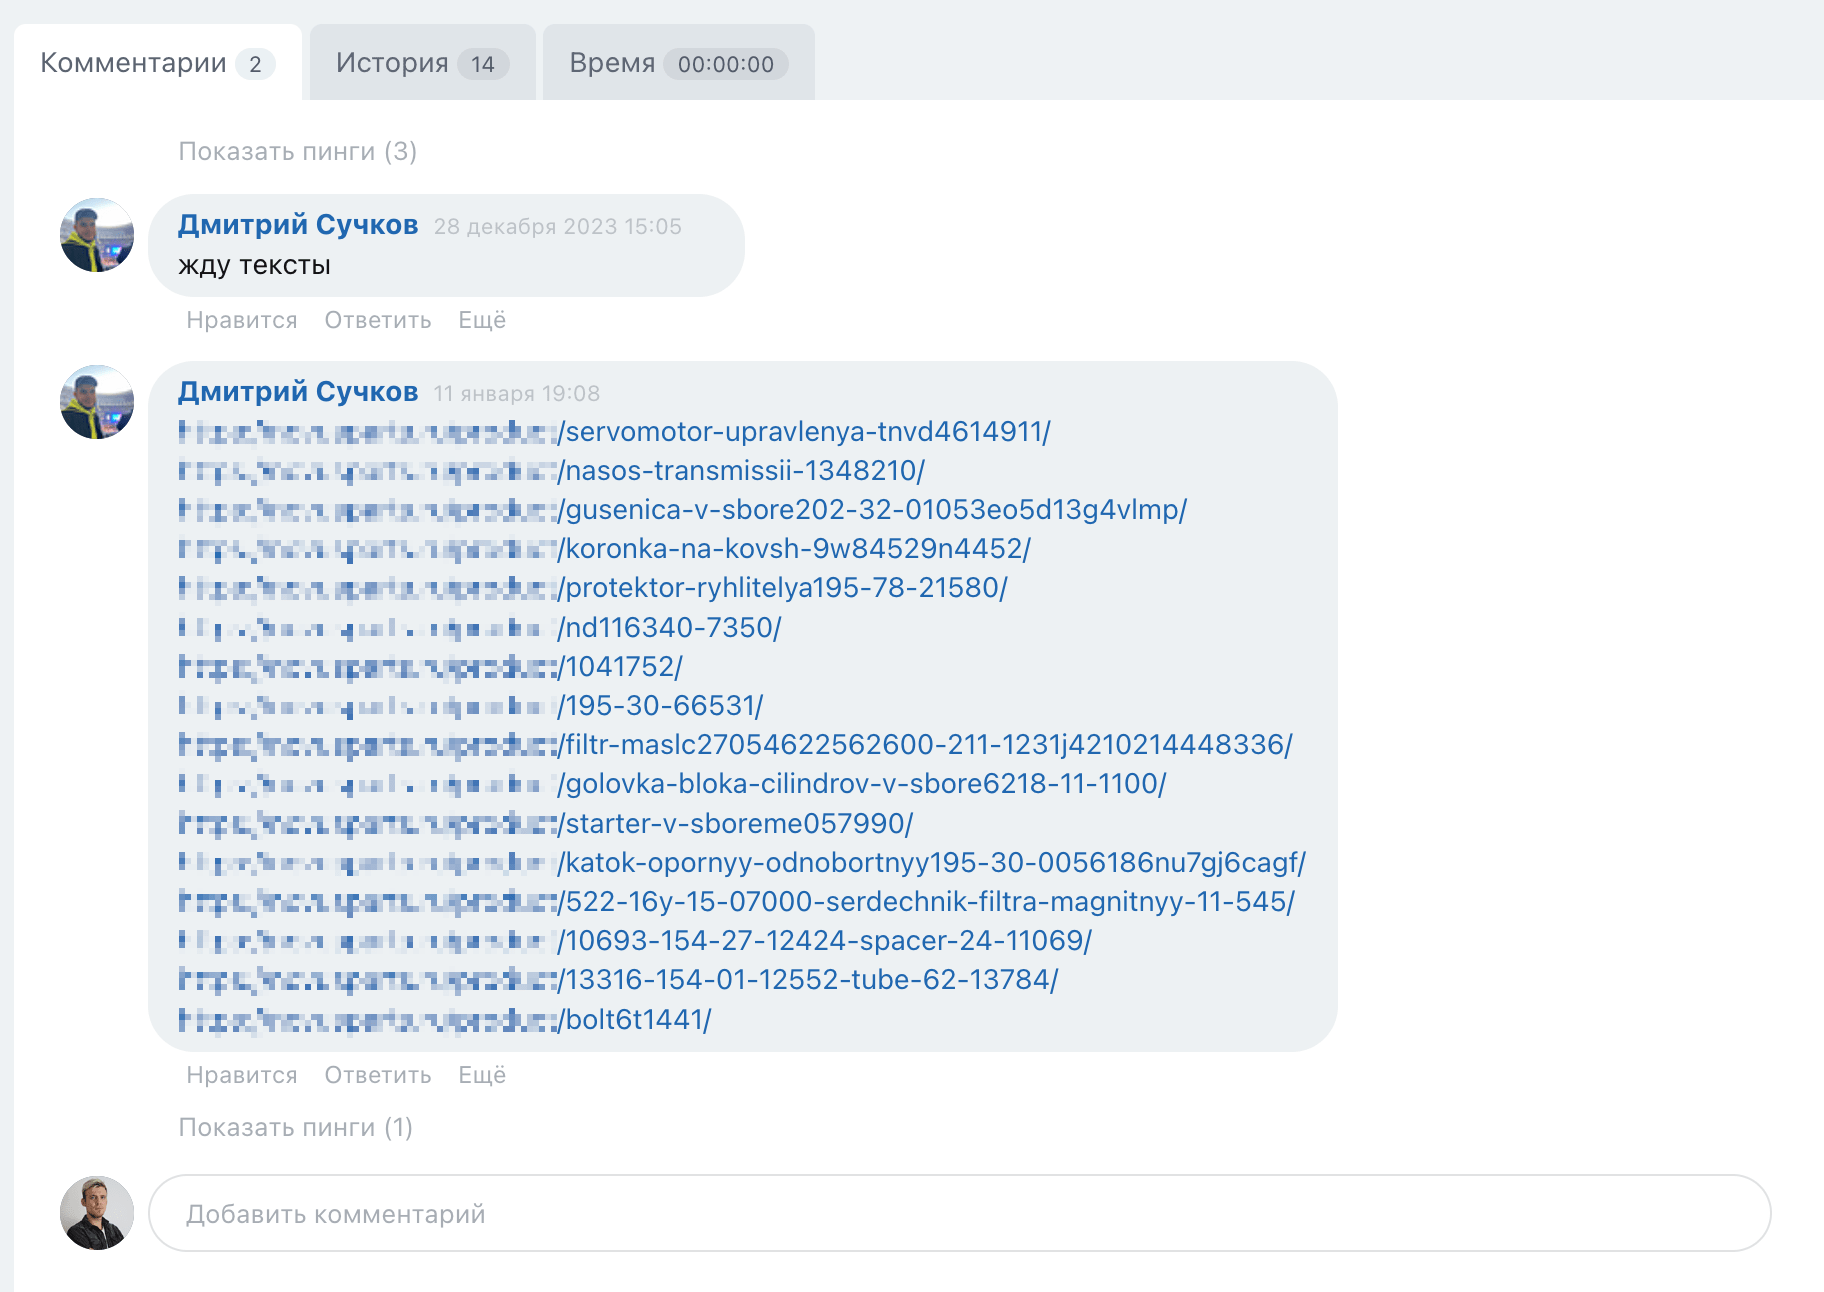The width and height of the screenshot is (1824, 1292).
Task: Open Ещё menu under the links comment
Action: [x=482, y=1075]
